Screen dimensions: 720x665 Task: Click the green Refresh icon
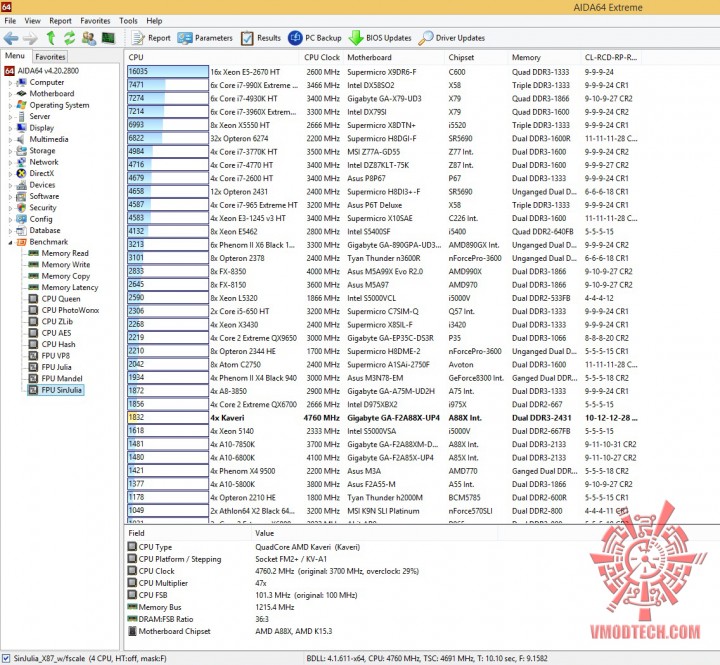69,38
